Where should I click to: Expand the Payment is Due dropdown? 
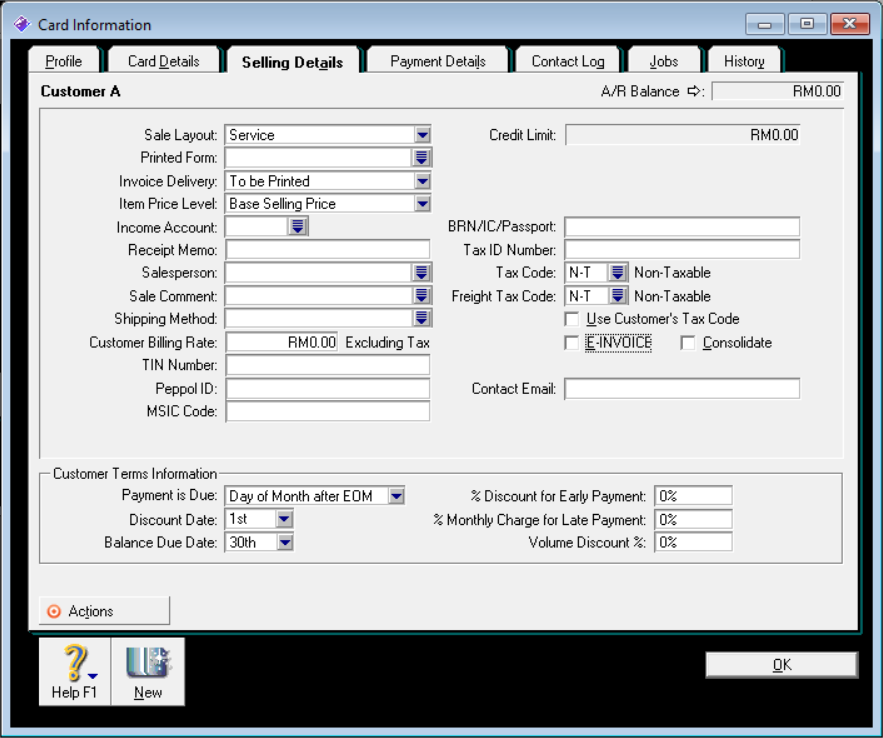tap(396, 496)
